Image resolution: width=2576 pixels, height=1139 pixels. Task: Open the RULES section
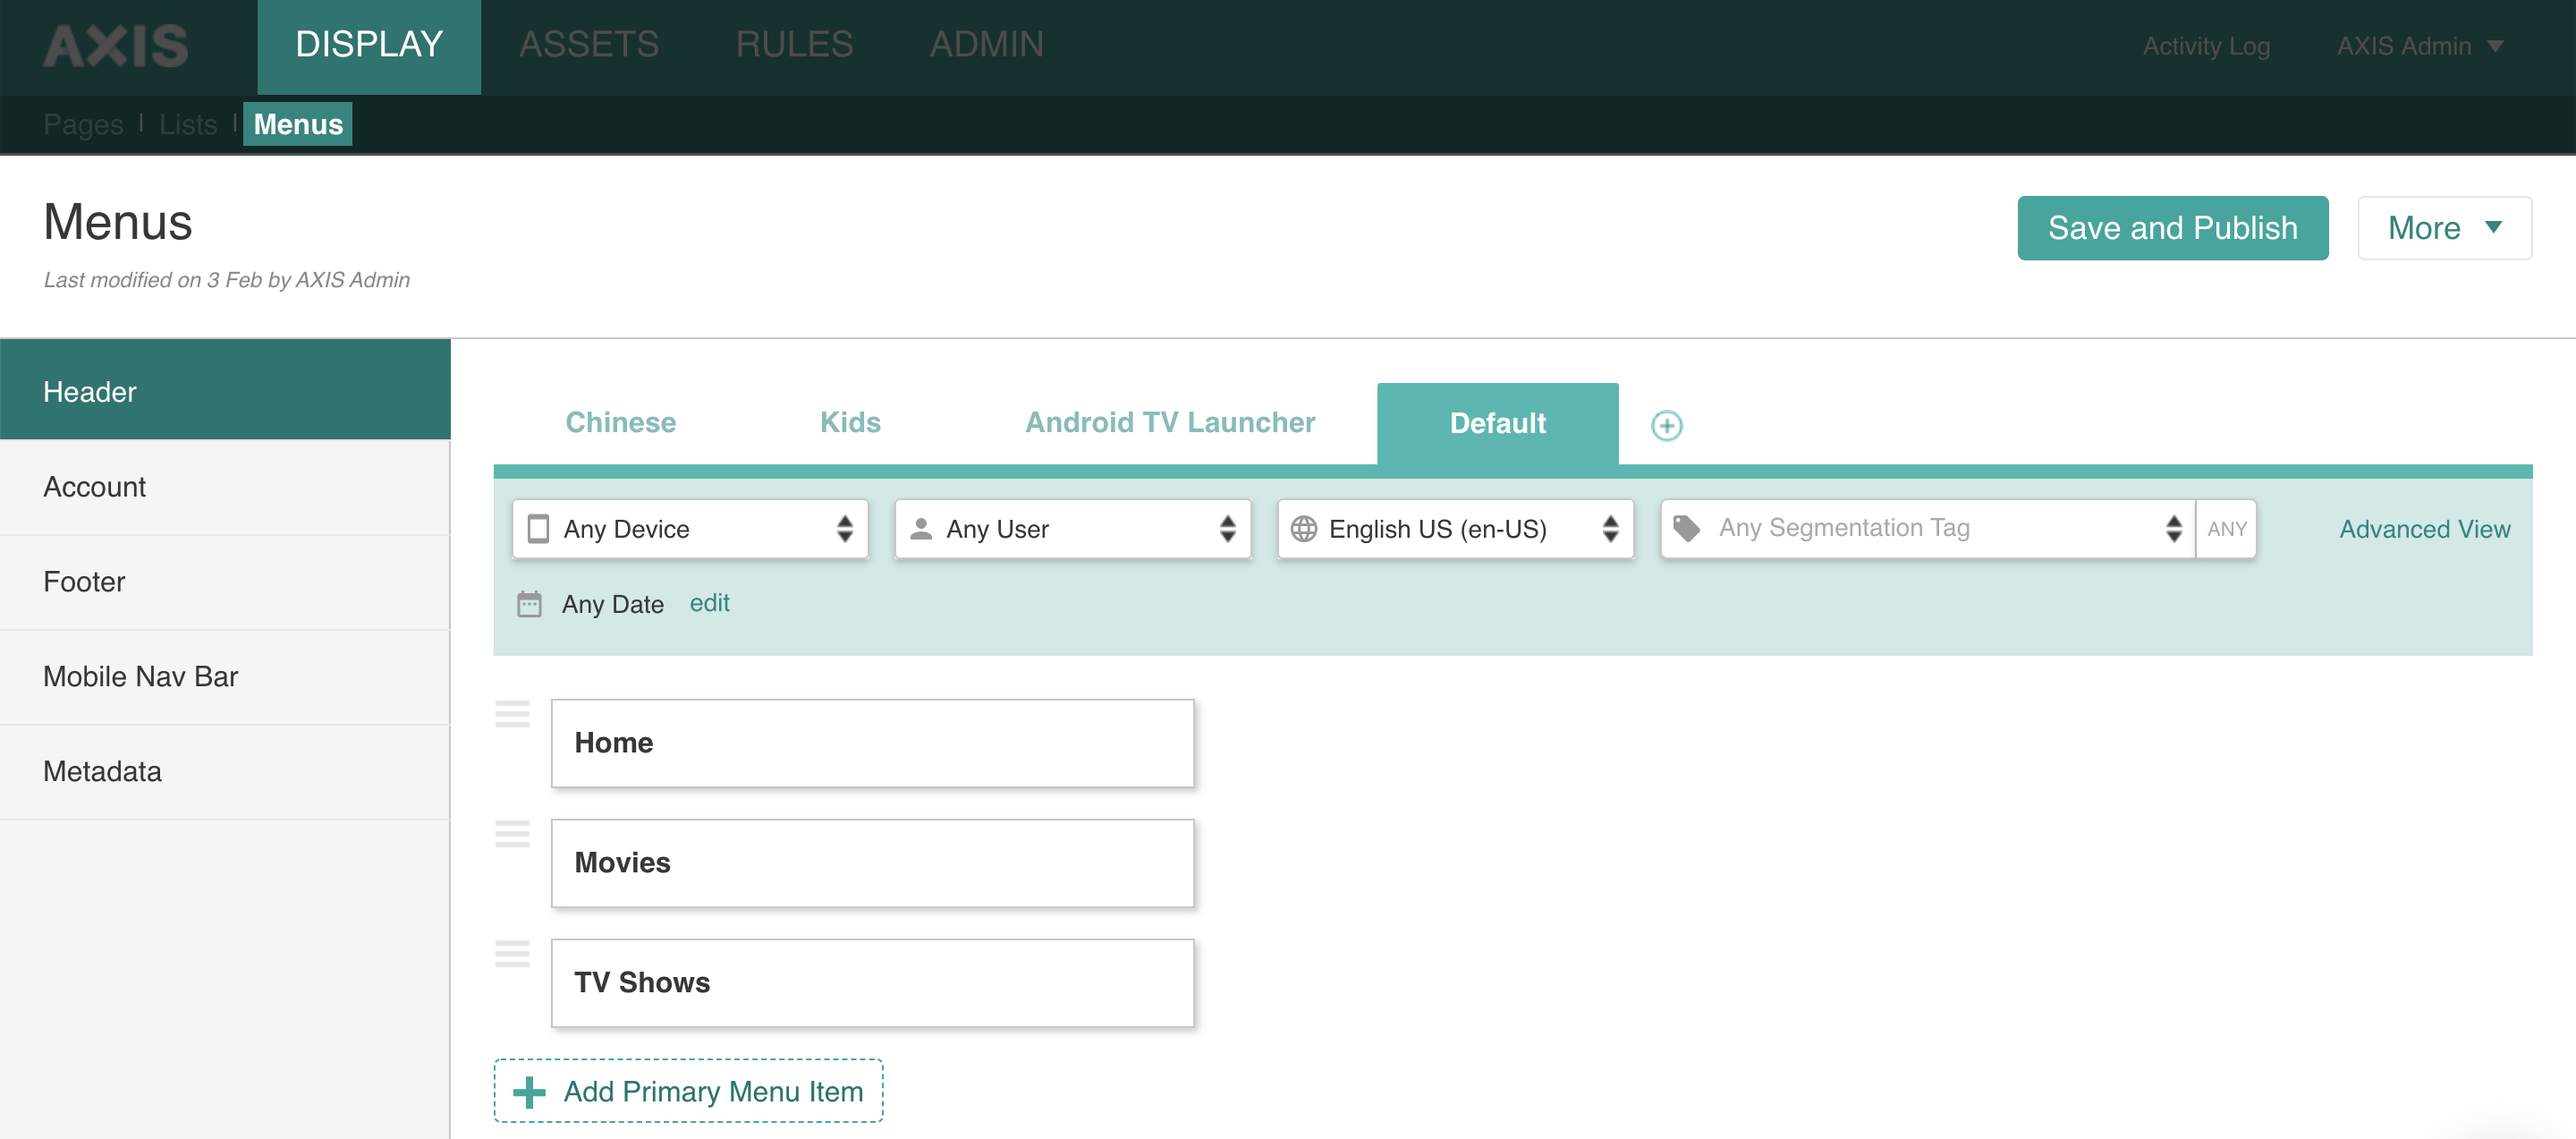pos(794,45)
